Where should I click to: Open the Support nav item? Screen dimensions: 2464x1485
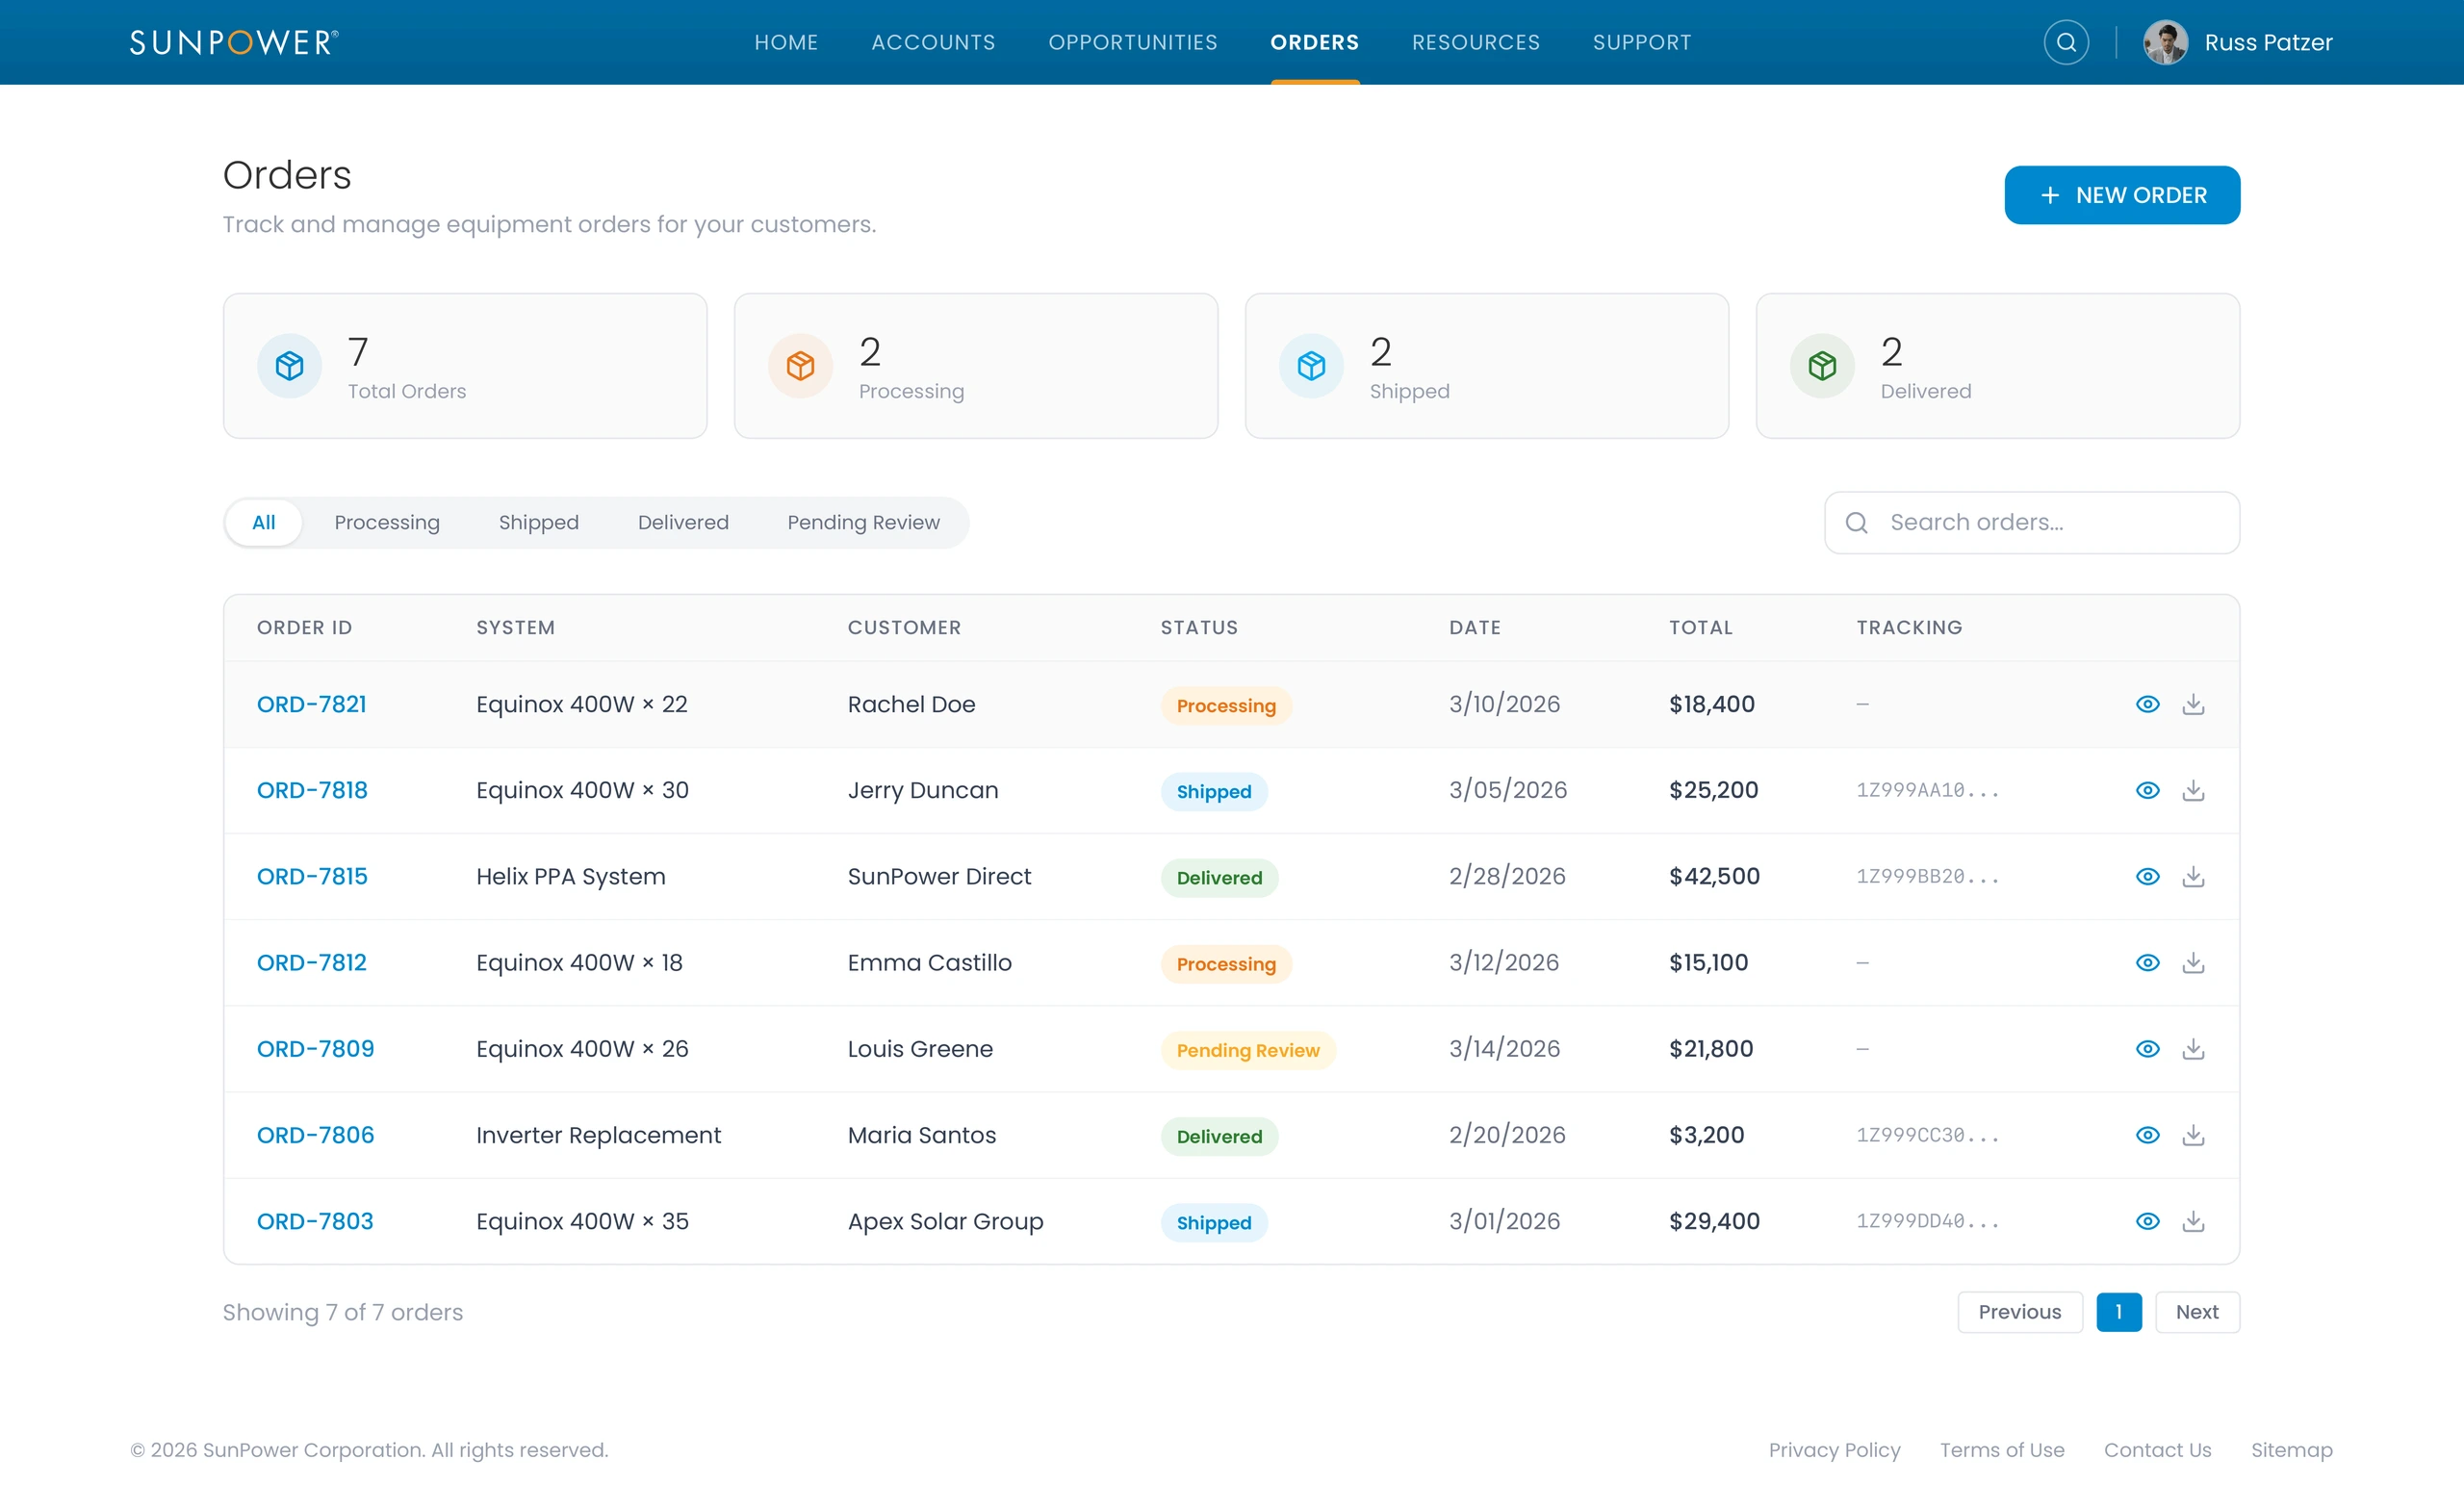coord(1642,42)
